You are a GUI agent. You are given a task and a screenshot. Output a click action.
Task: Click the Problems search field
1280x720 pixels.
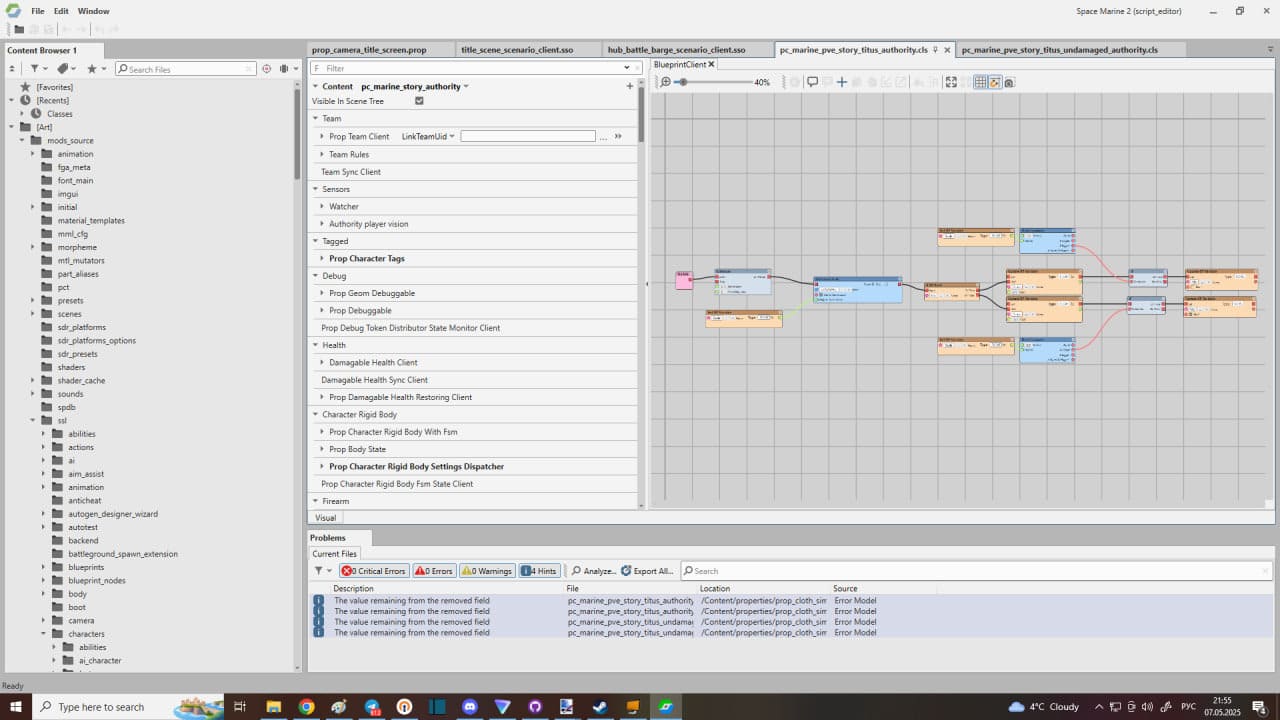pos(976,571)
